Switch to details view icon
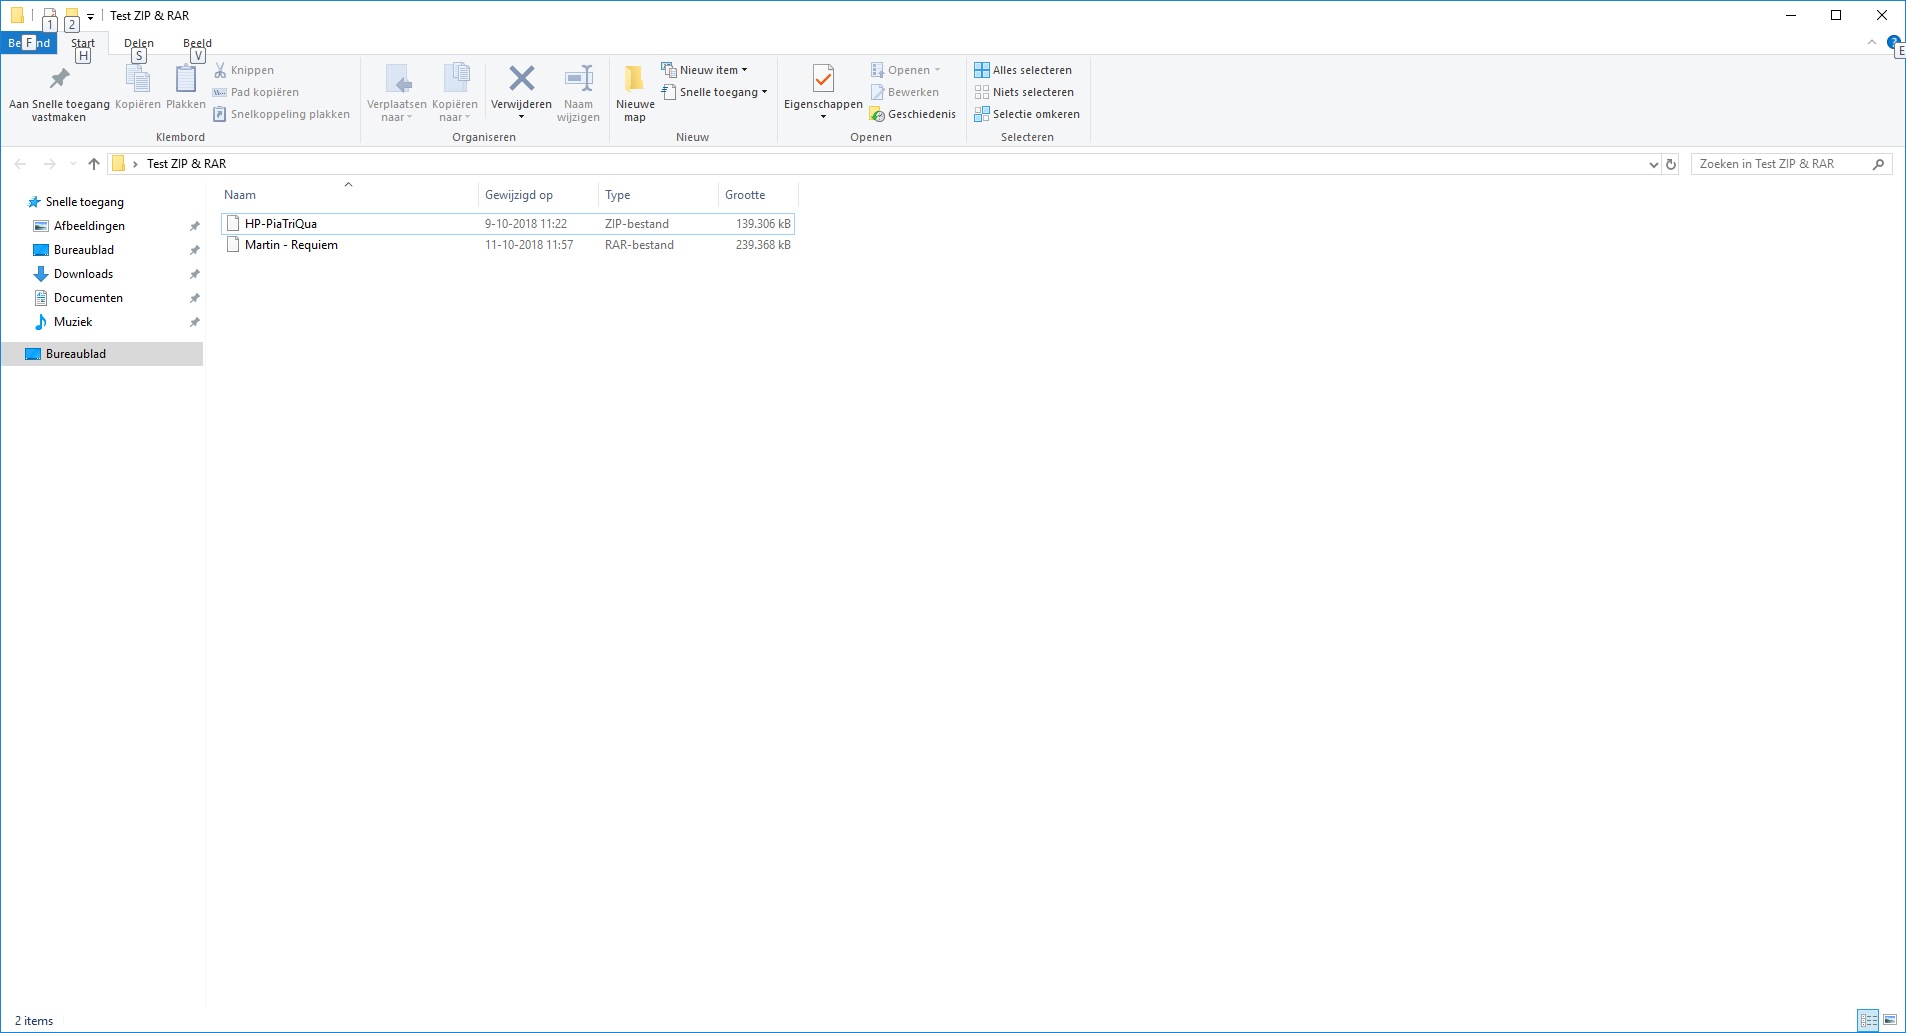The image size is (1906, 1033). pyautogui.click(x=1868, y=1020)
